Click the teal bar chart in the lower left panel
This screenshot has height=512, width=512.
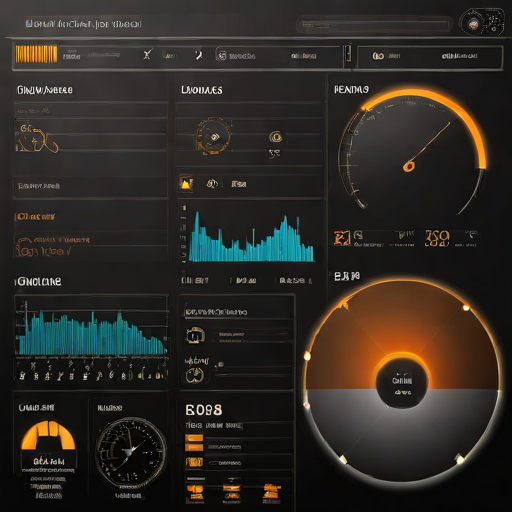92,333
